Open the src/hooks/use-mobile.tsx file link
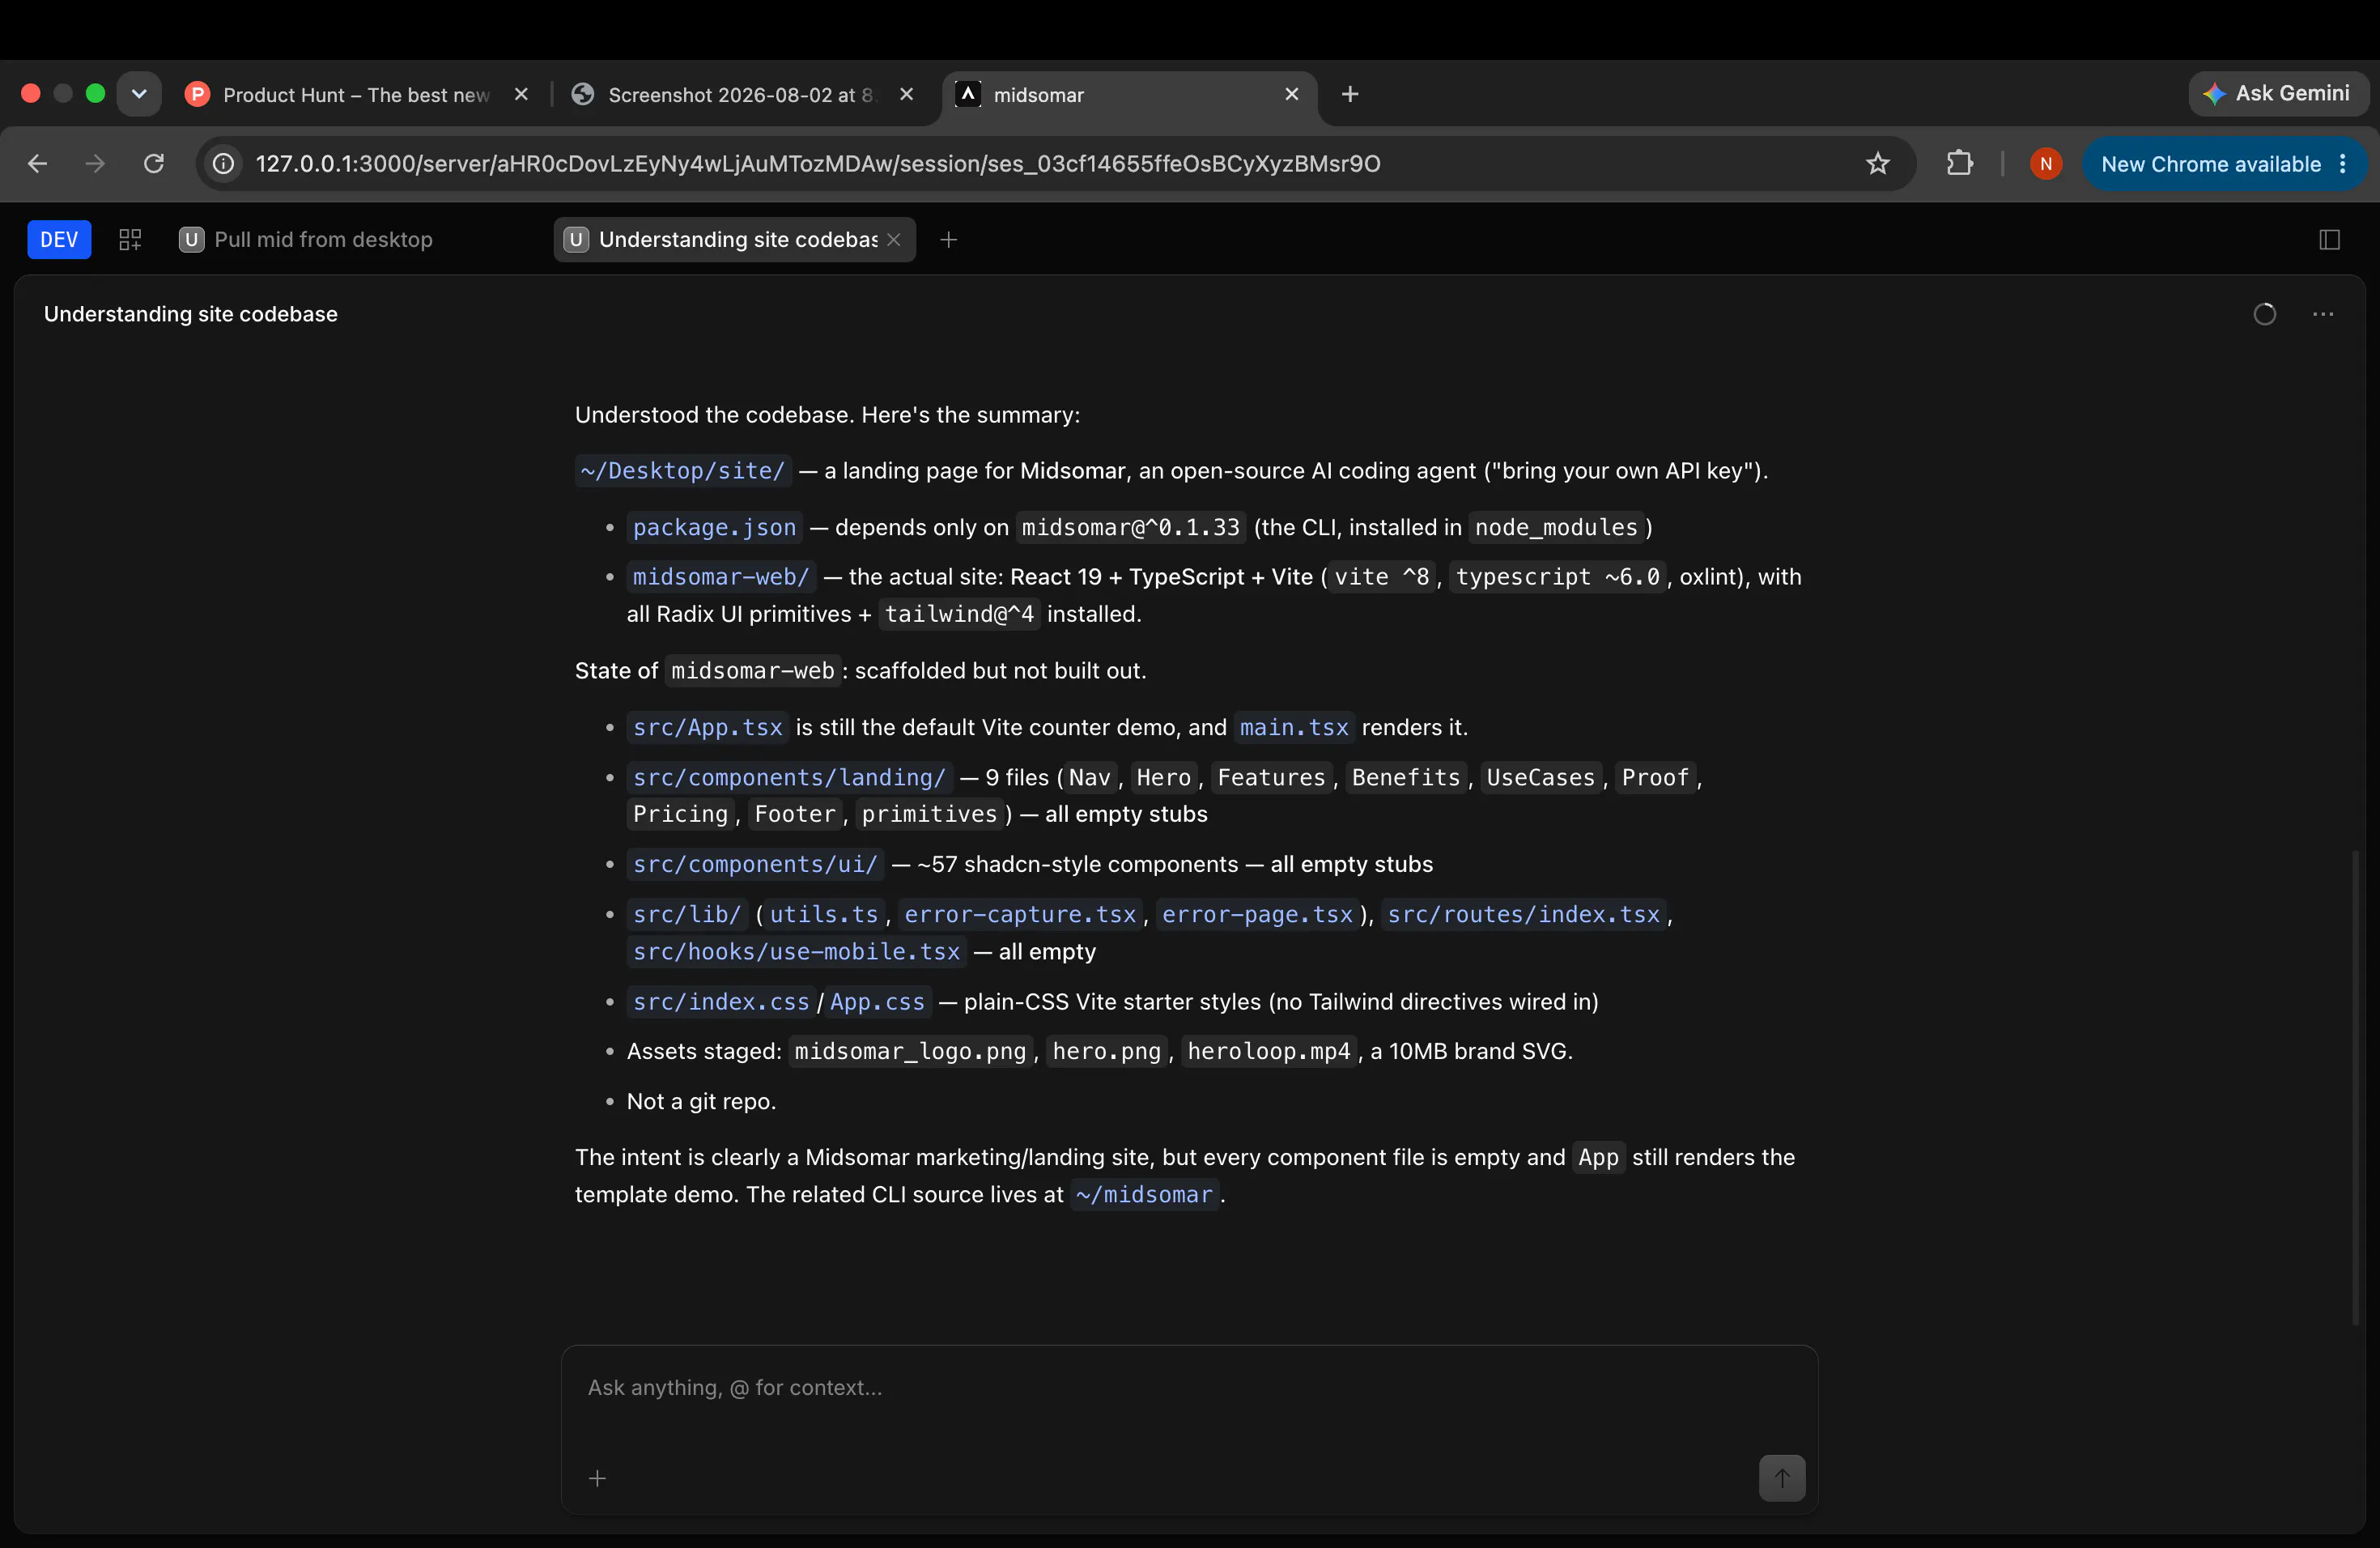The width and height of the screenshot is (2380, 1548). tap(796, 952)
